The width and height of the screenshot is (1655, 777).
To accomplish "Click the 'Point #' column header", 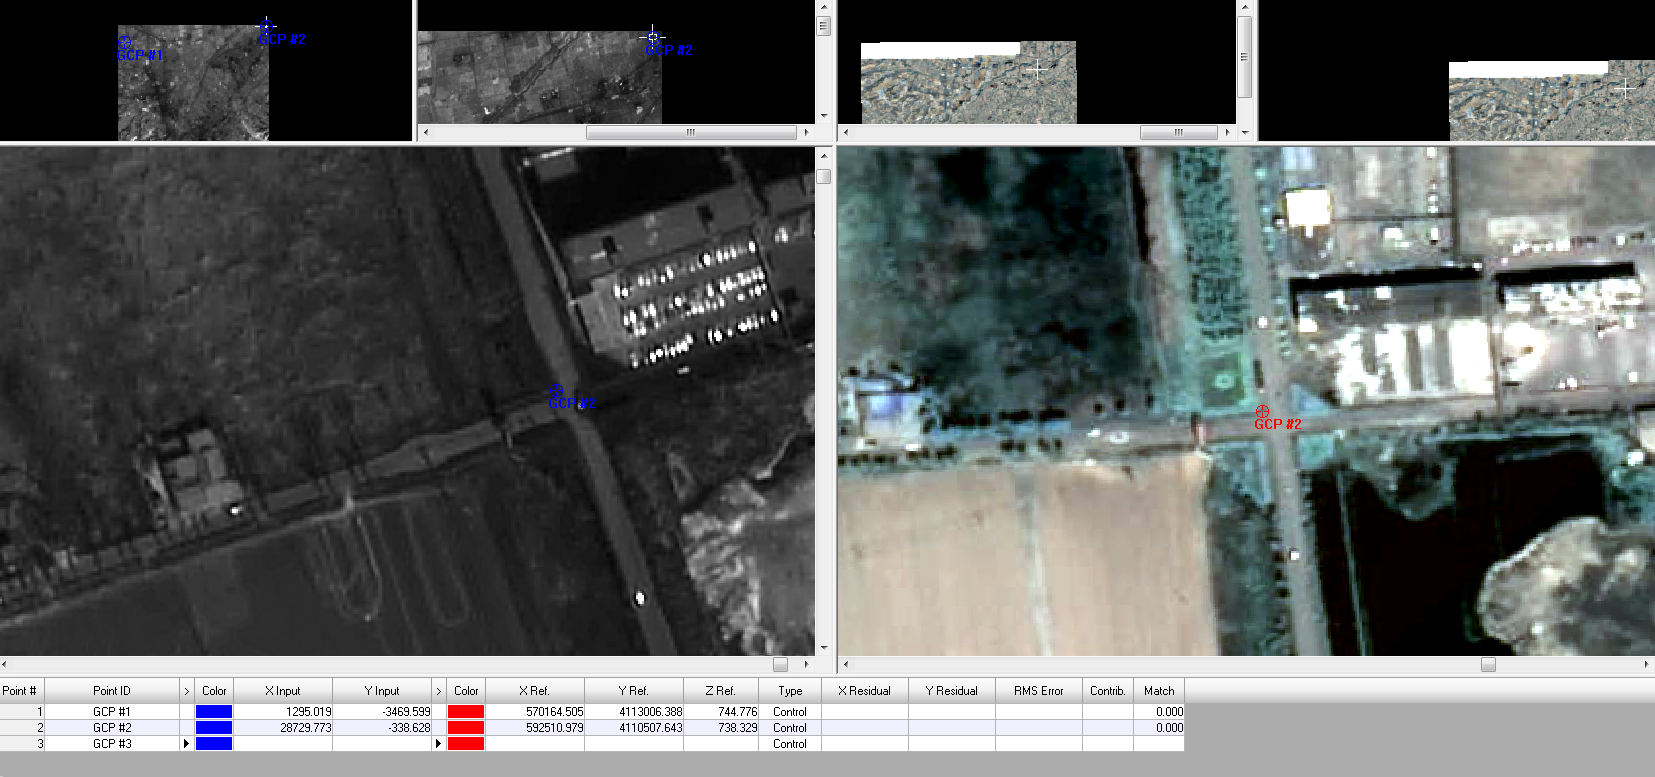I will [21, 691].
